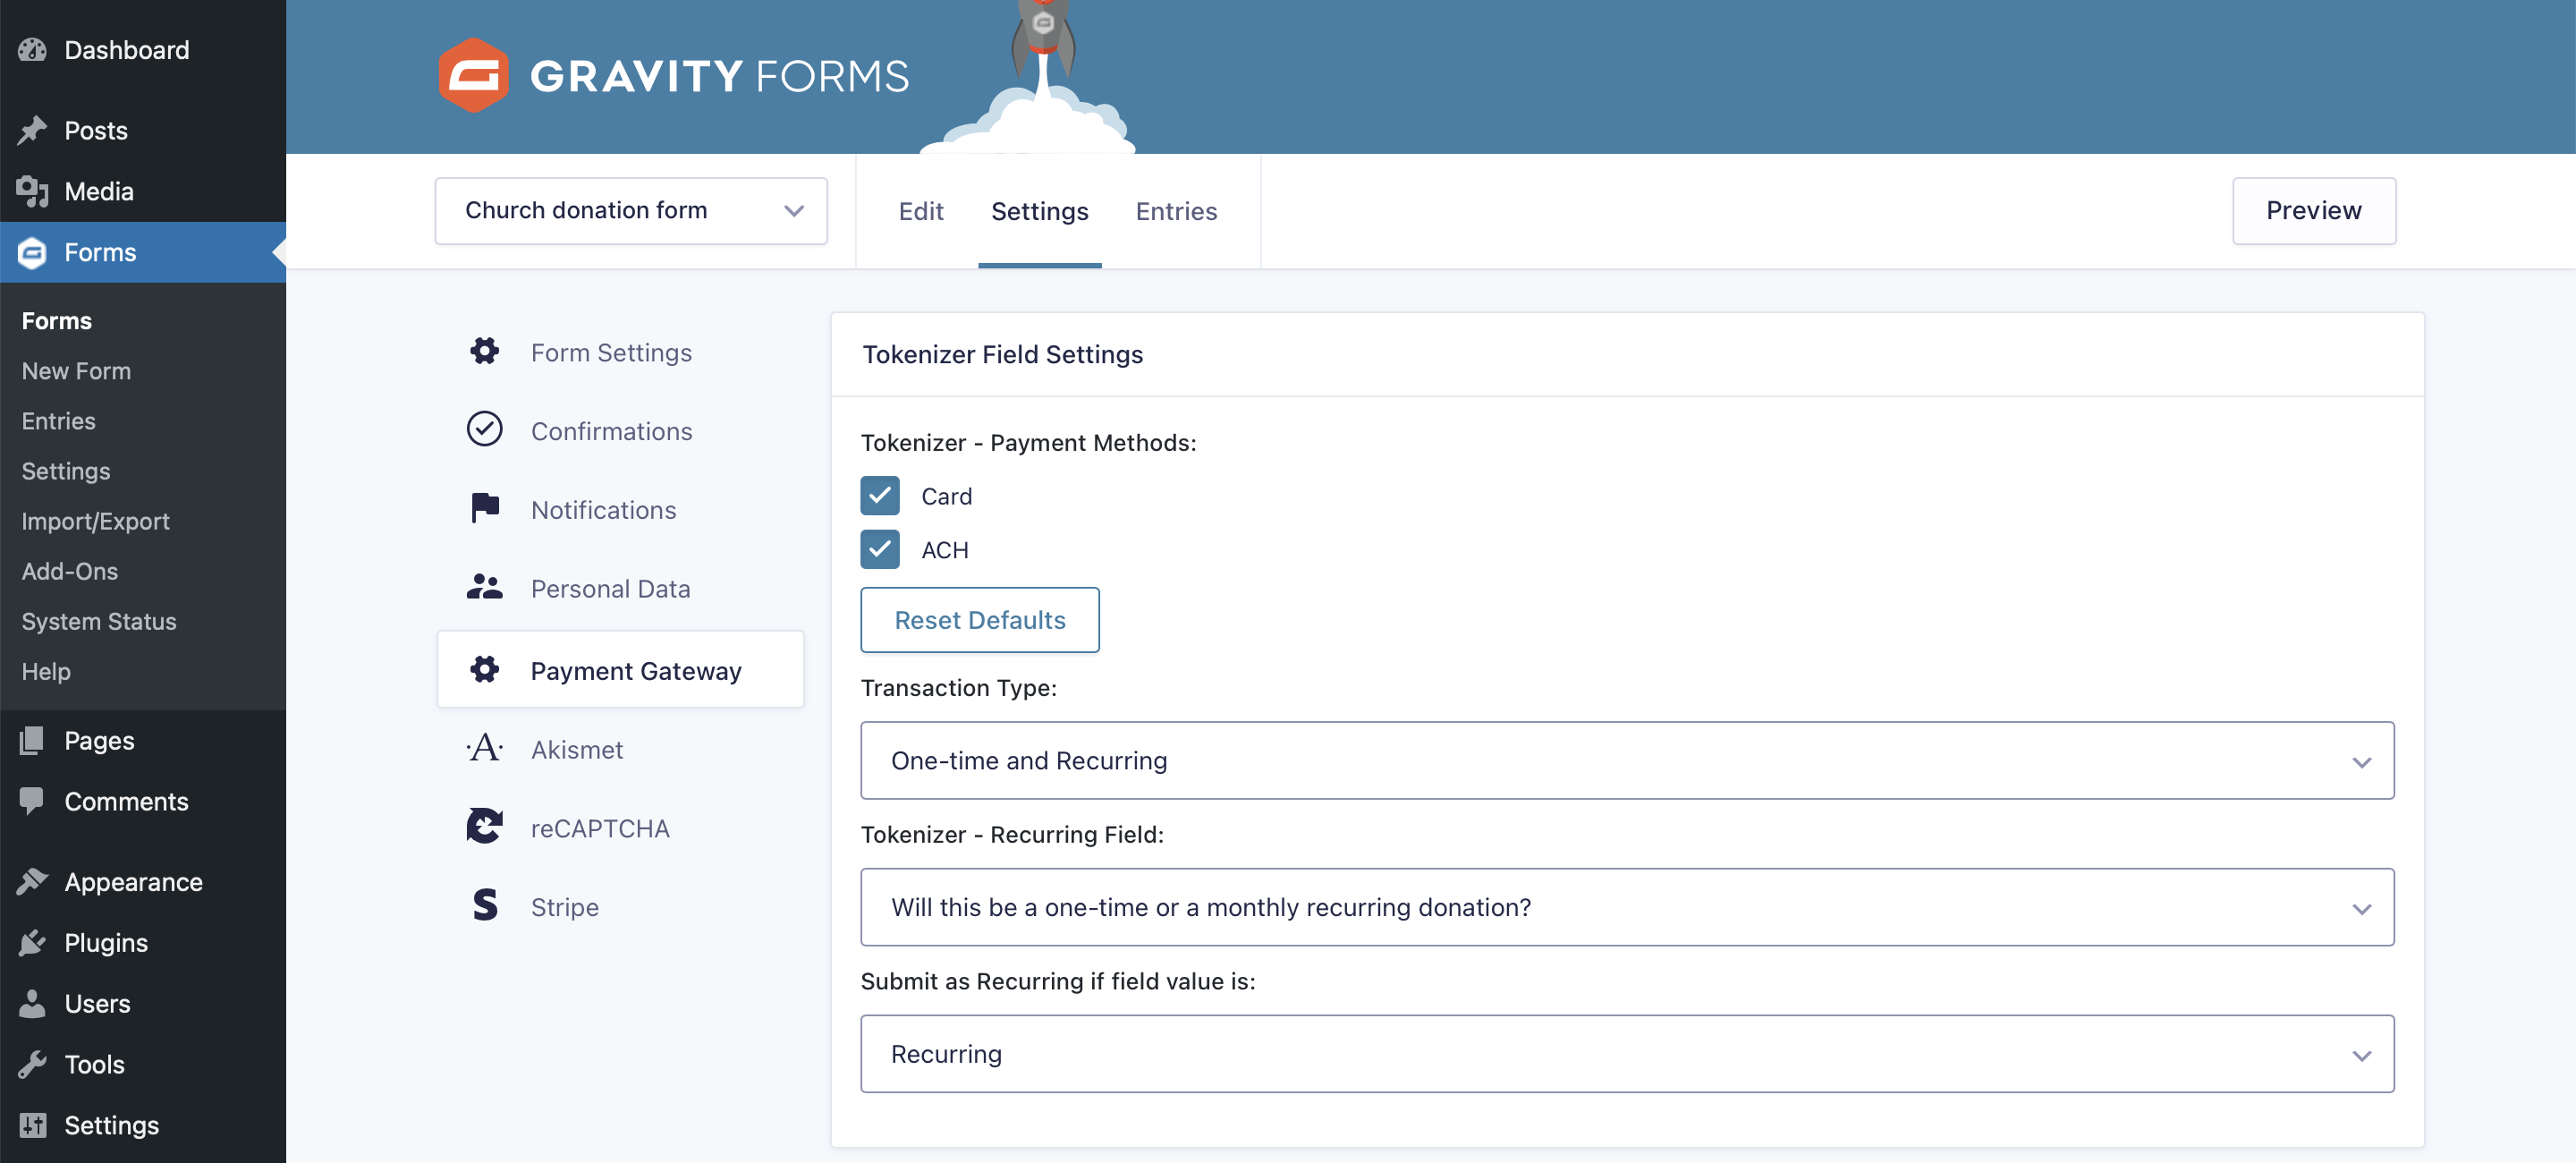Click the Personal Data people icon

click(x=487, y=588)
